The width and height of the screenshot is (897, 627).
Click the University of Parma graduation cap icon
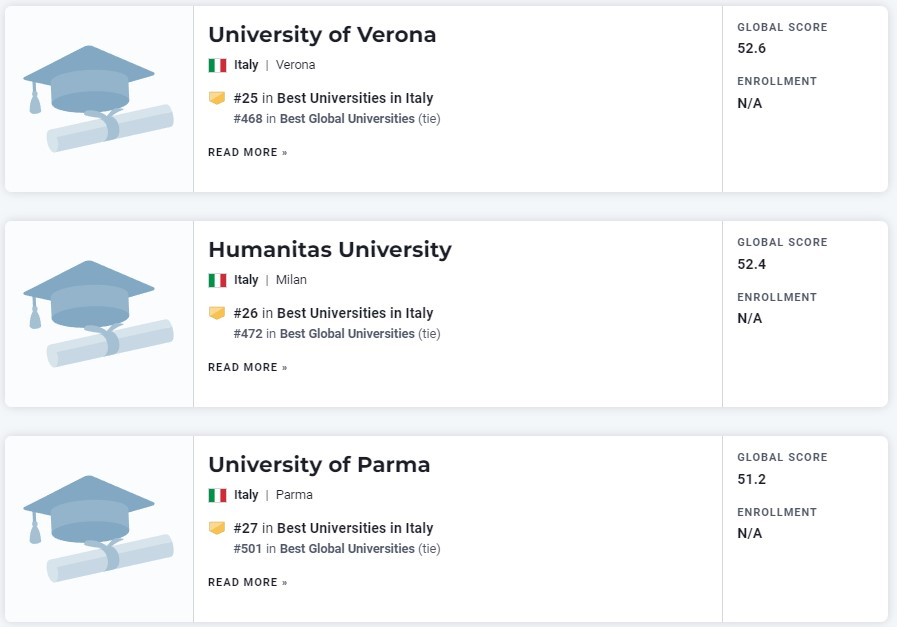pos(98,529)
